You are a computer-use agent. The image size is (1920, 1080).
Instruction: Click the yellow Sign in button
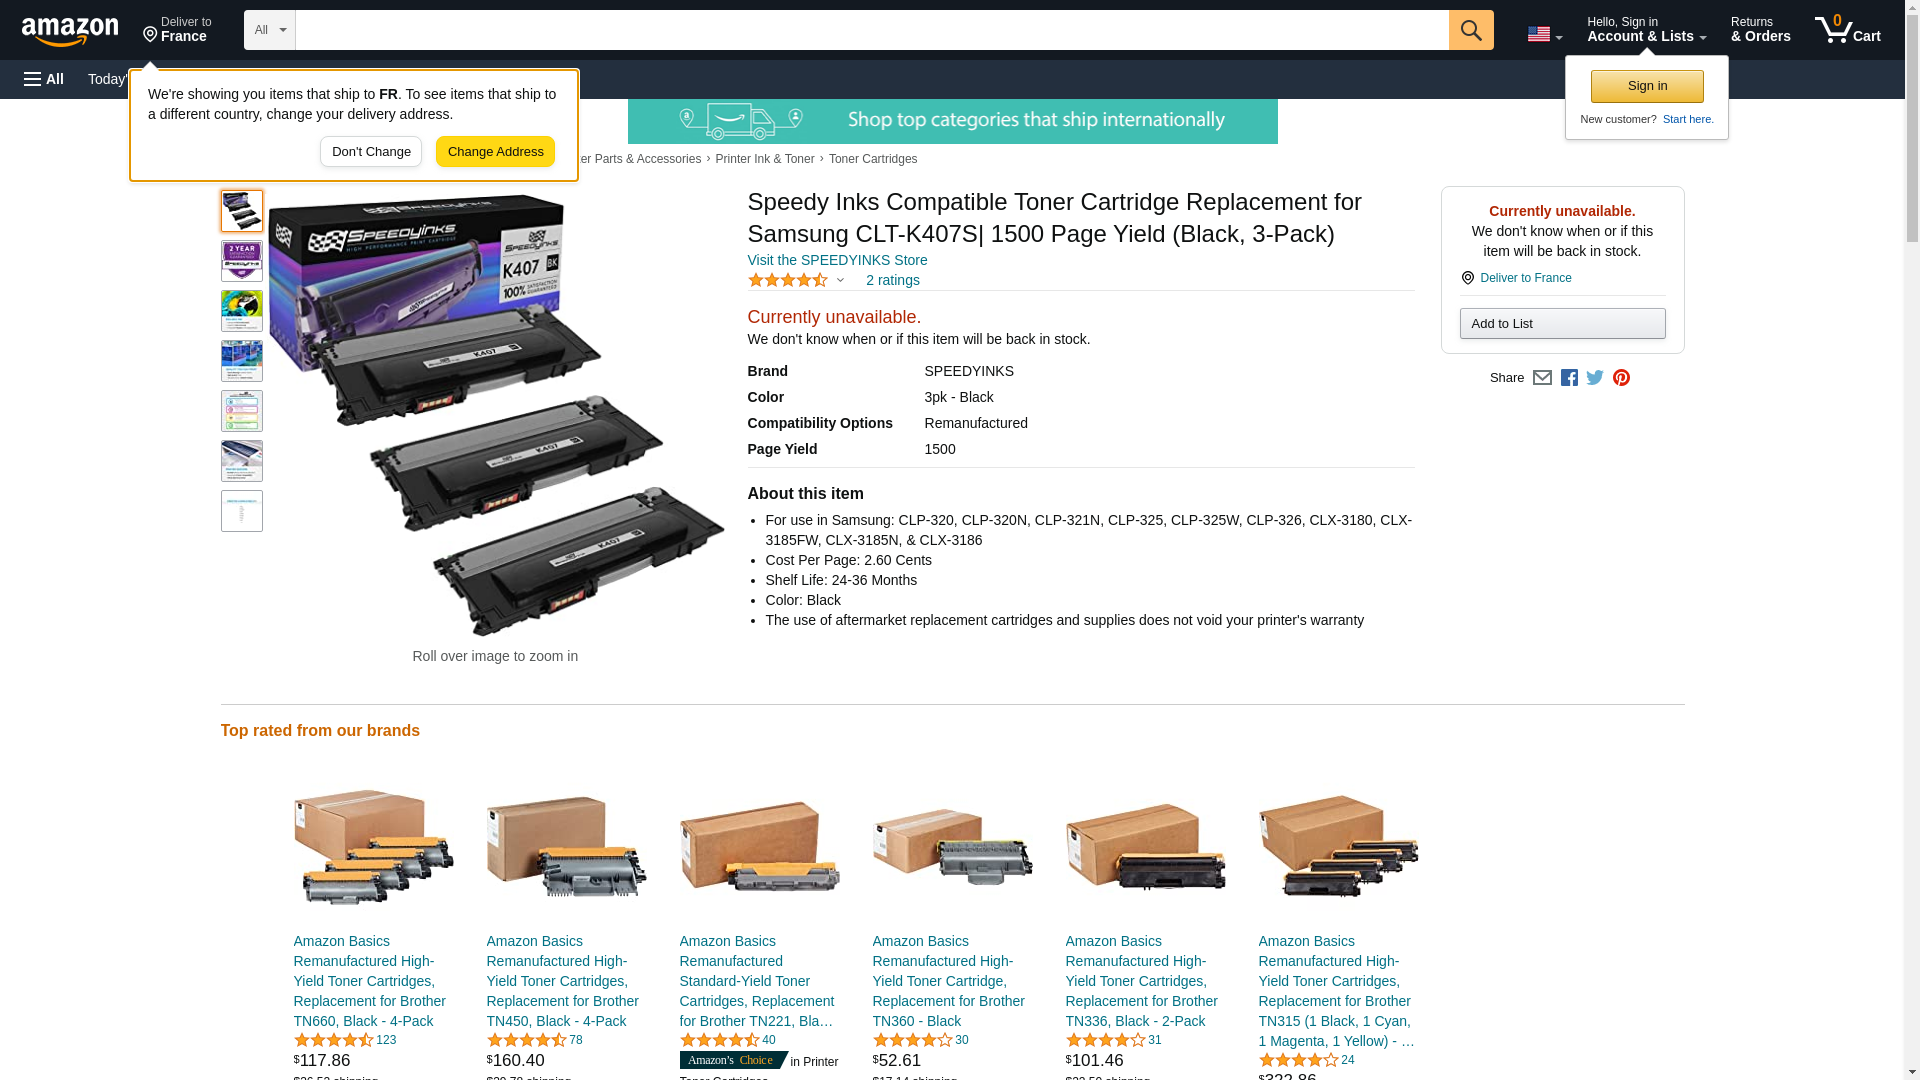(x=1647, y=86)
